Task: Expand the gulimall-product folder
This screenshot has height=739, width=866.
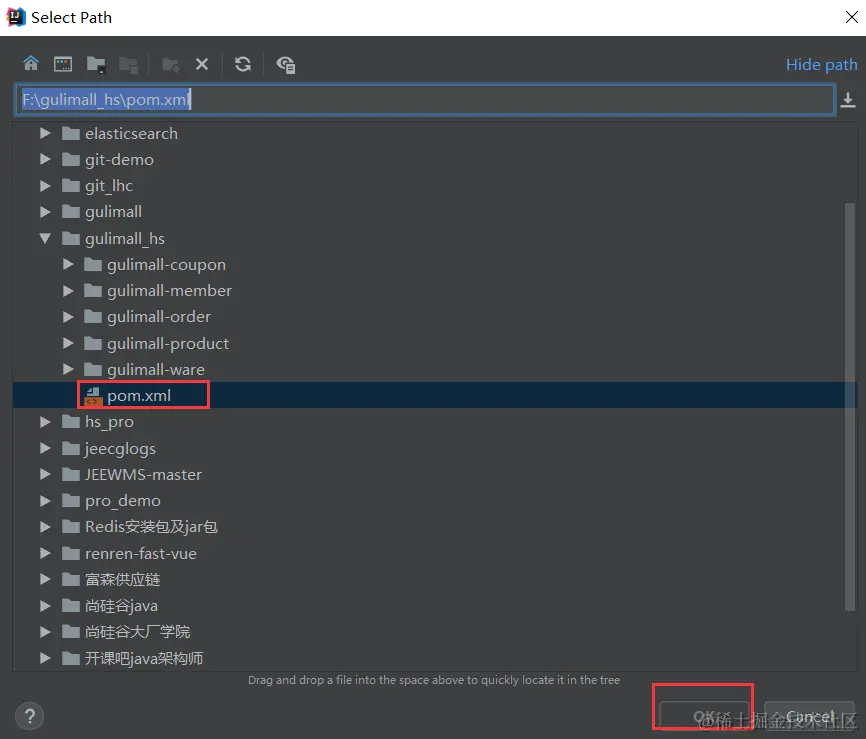Action: (68, 343)
